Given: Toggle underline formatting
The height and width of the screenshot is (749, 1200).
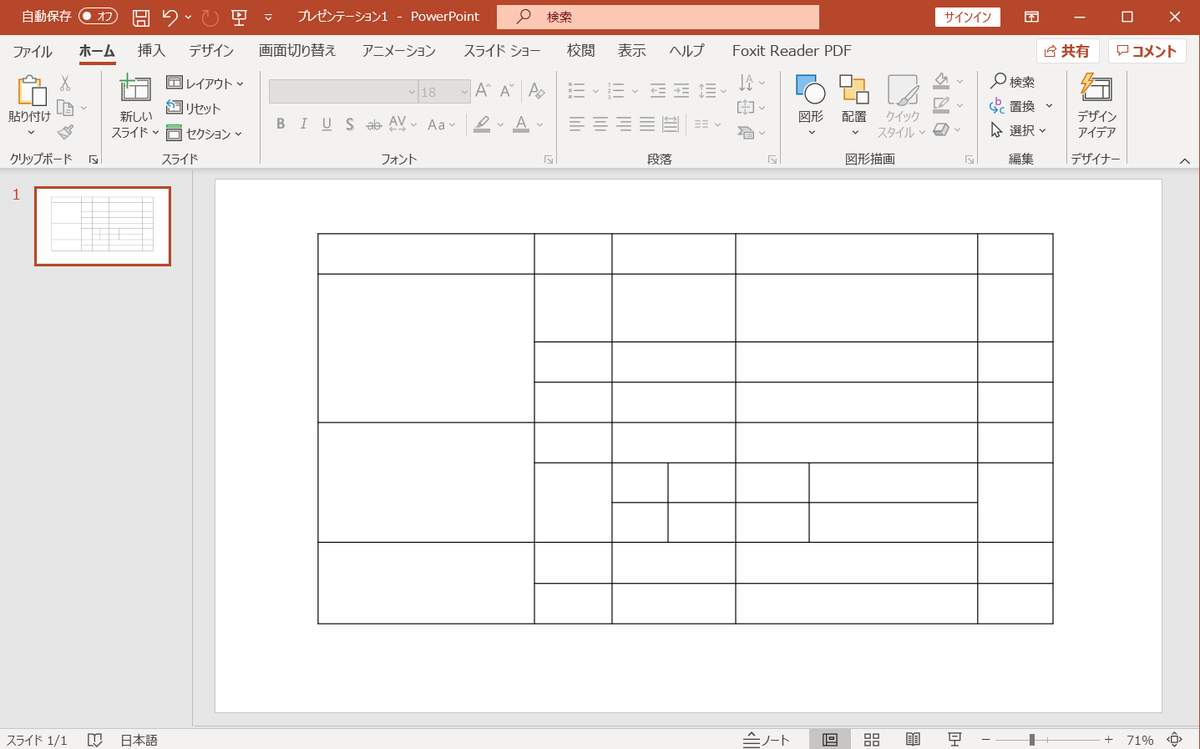Looking at the screenshot, I should [327, 124].
